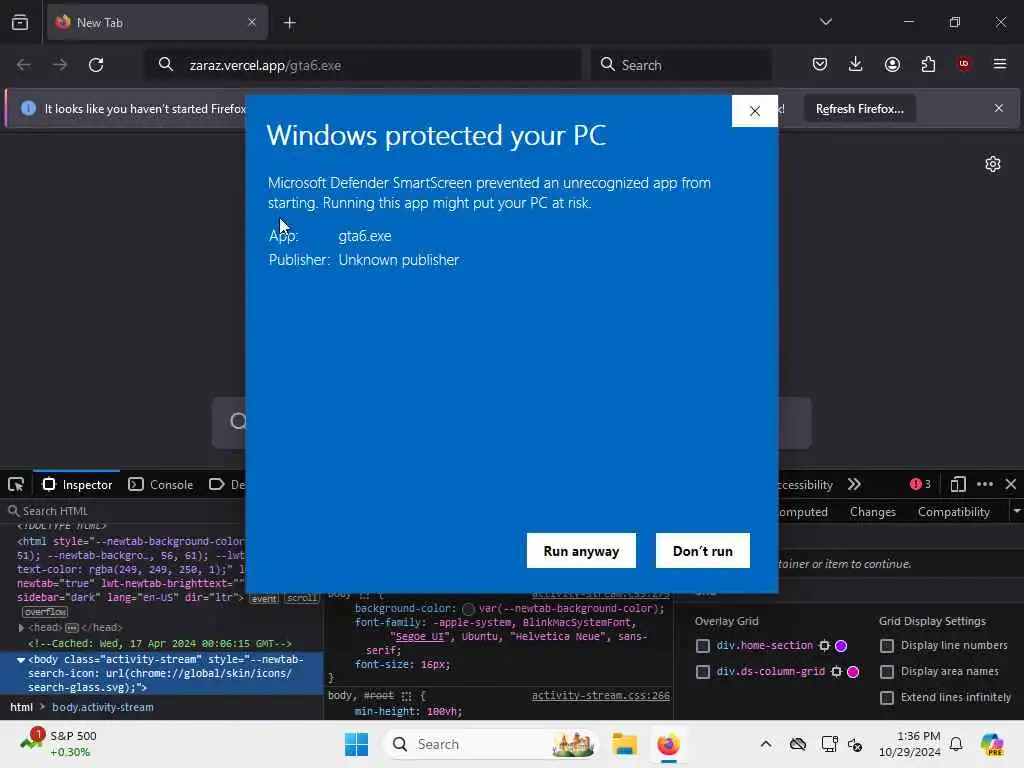This screenshot has height=768, width=1024.
Task: Go back using back arrow
Action: pos(24,65)
